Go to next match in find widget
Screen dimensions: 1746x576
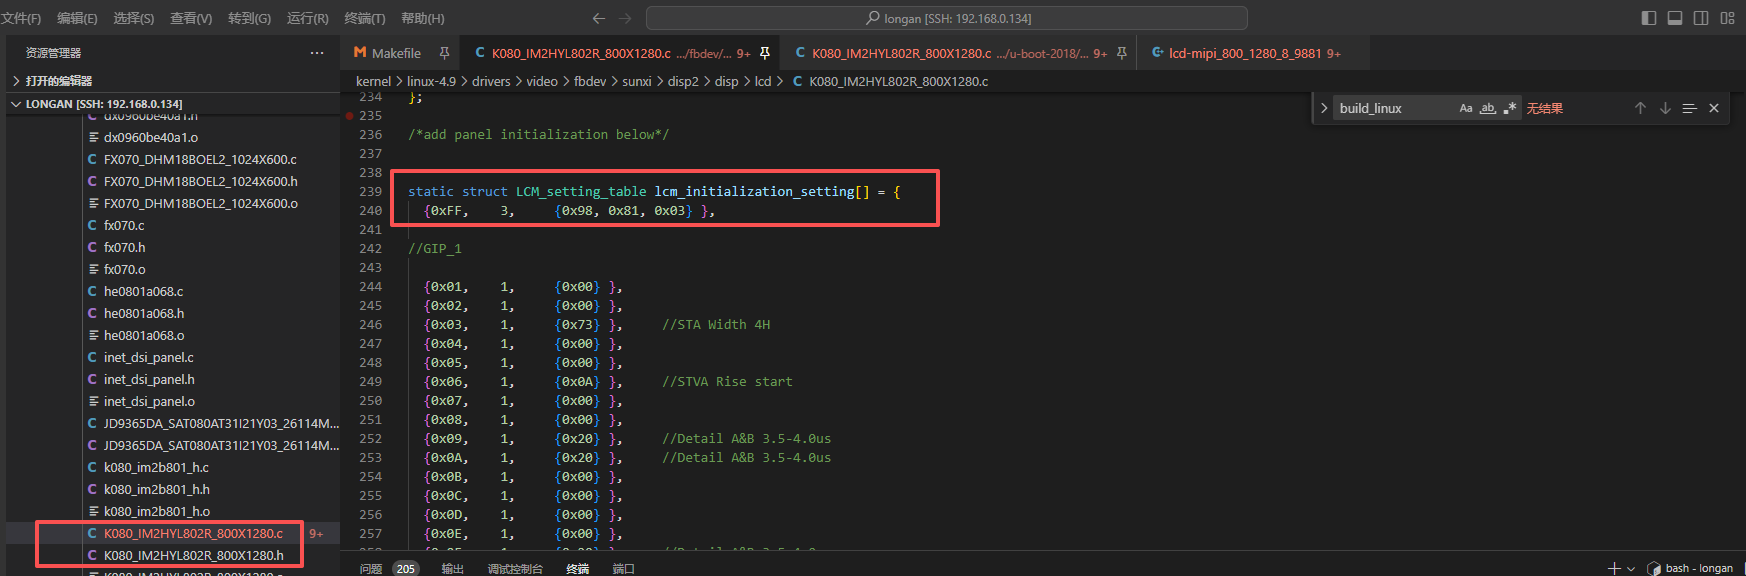[x=1665, y=108]
